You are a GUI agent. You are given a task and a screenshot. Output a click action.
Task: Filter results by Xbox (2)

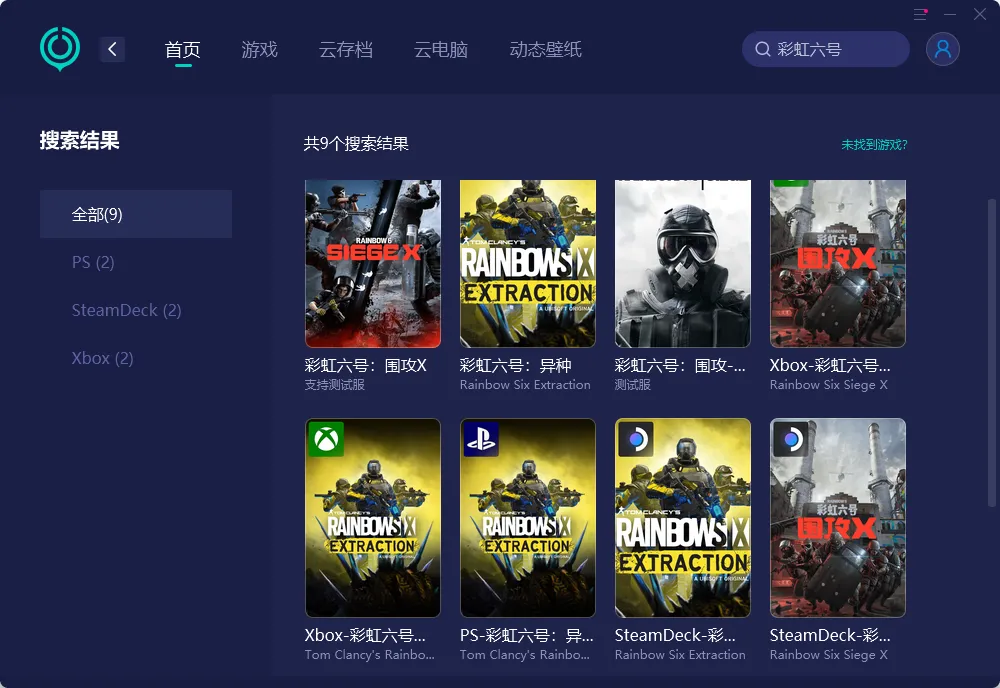pyautogui.click(x=102, y=358)
